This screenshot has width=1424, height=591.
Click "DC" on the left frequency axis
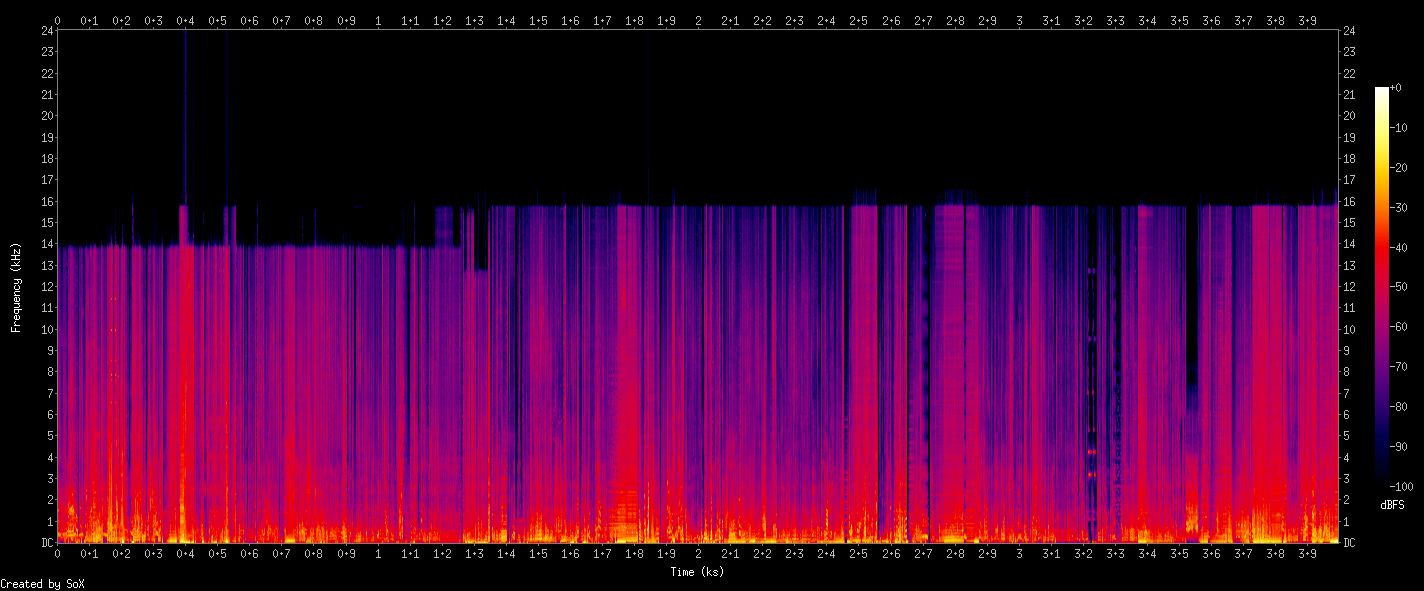click(x=46, y=543)
